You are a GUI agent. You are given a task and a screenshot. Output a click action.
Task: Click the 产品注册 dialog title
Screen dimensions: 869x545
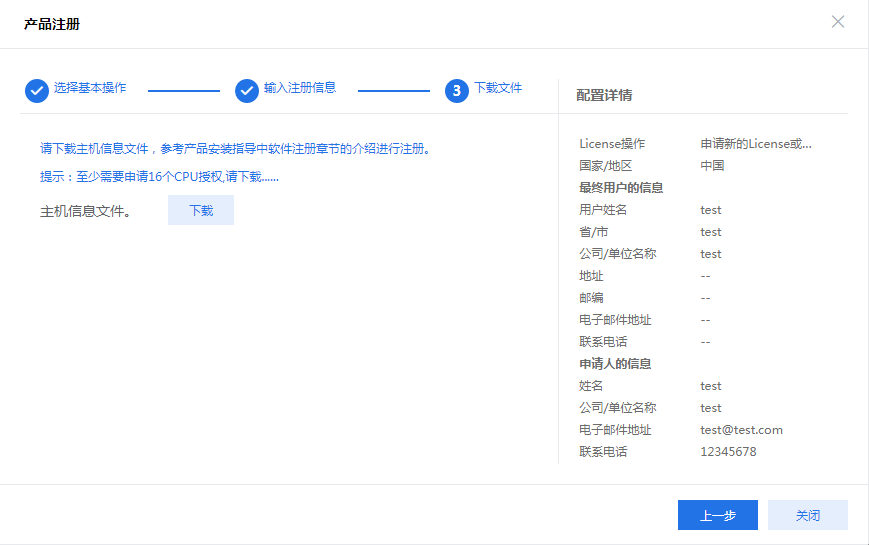[52, 24]
